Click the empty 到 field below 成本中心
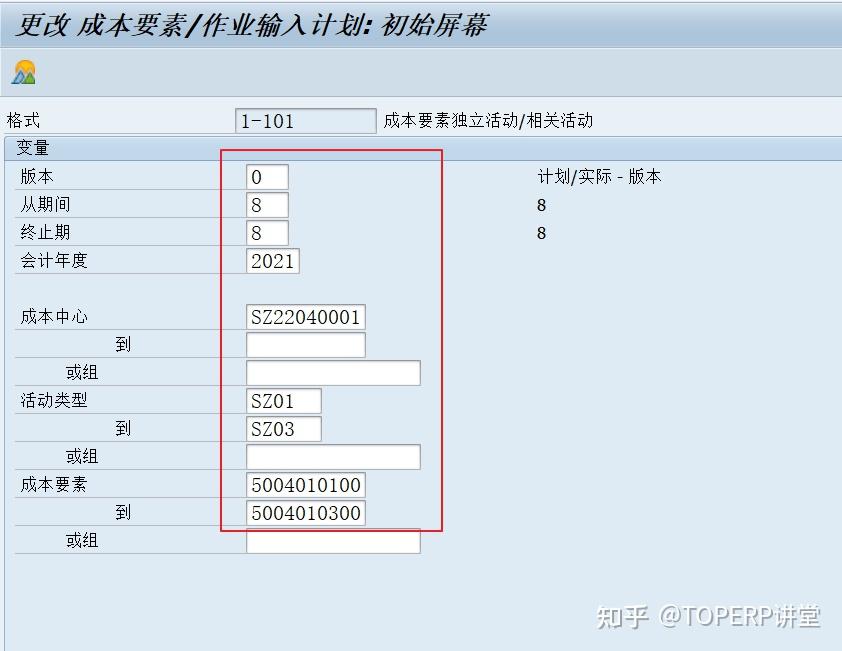842x651 pixels. pos(305,344)
